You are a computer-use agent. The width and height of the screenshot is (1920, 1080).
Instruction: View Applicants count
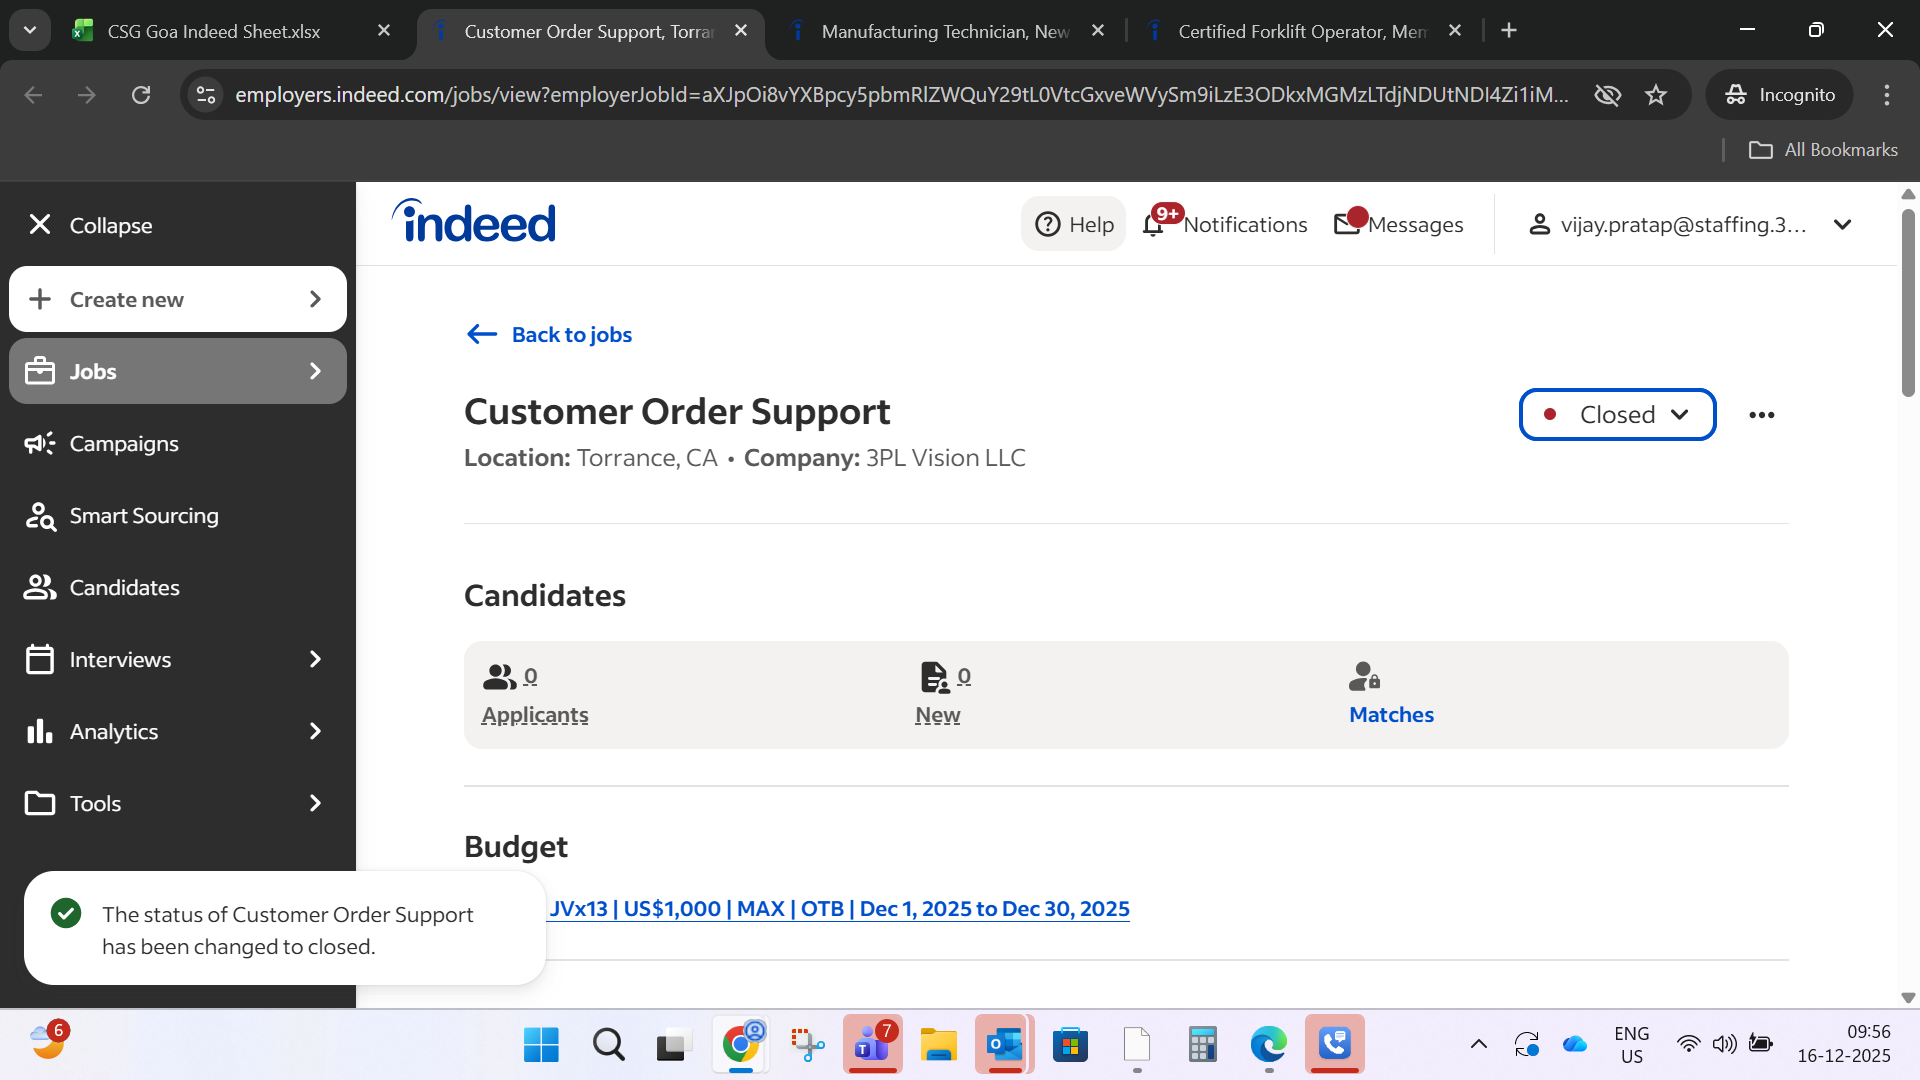click(535, 694)
